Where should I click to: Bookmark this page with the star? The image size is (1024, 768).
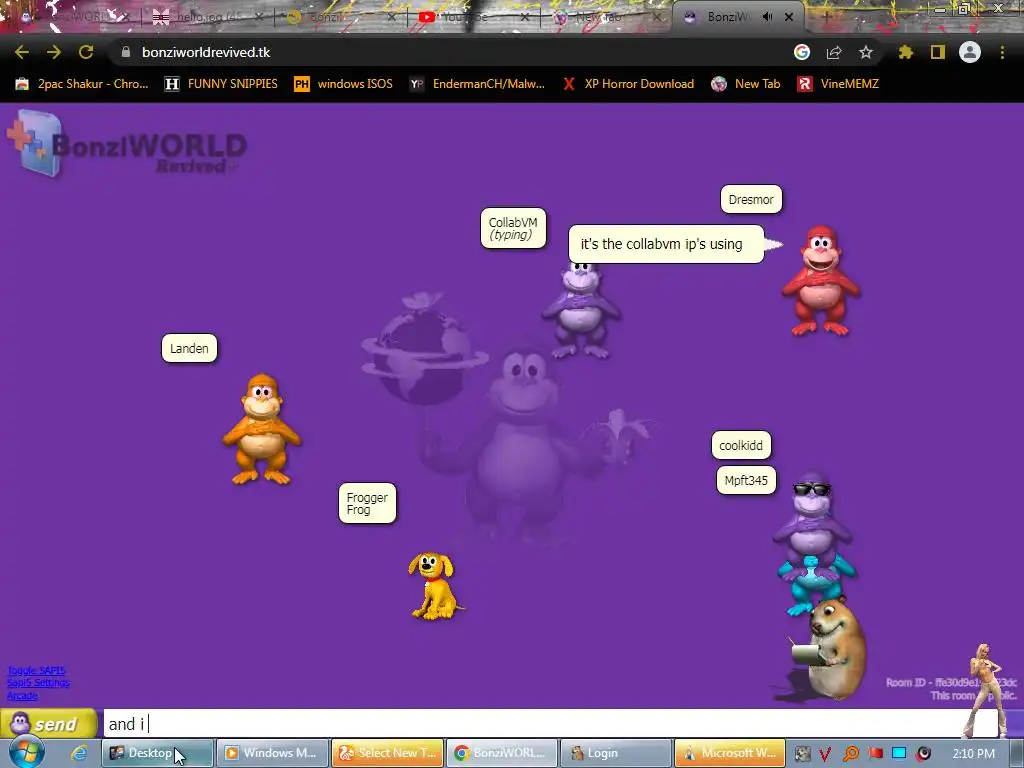[x=866, y=52]
